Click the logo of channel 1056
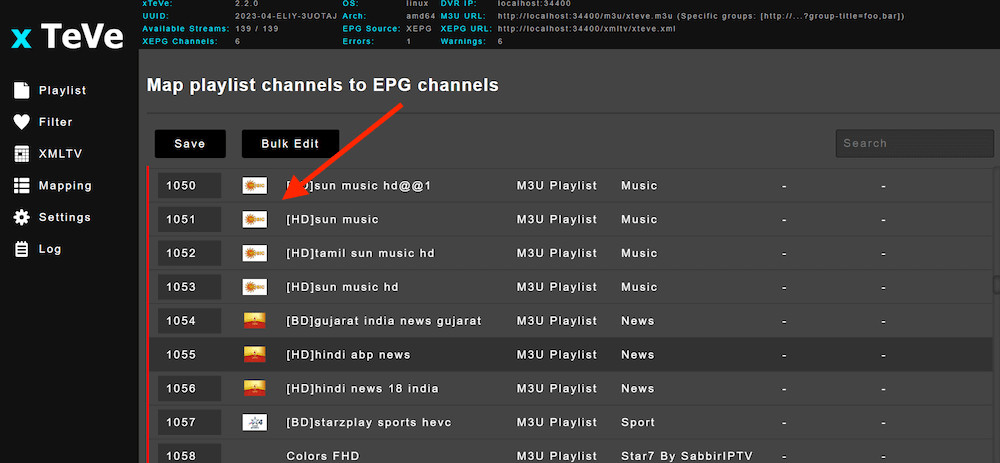1000x463 pixels. [x=254, y=388]
